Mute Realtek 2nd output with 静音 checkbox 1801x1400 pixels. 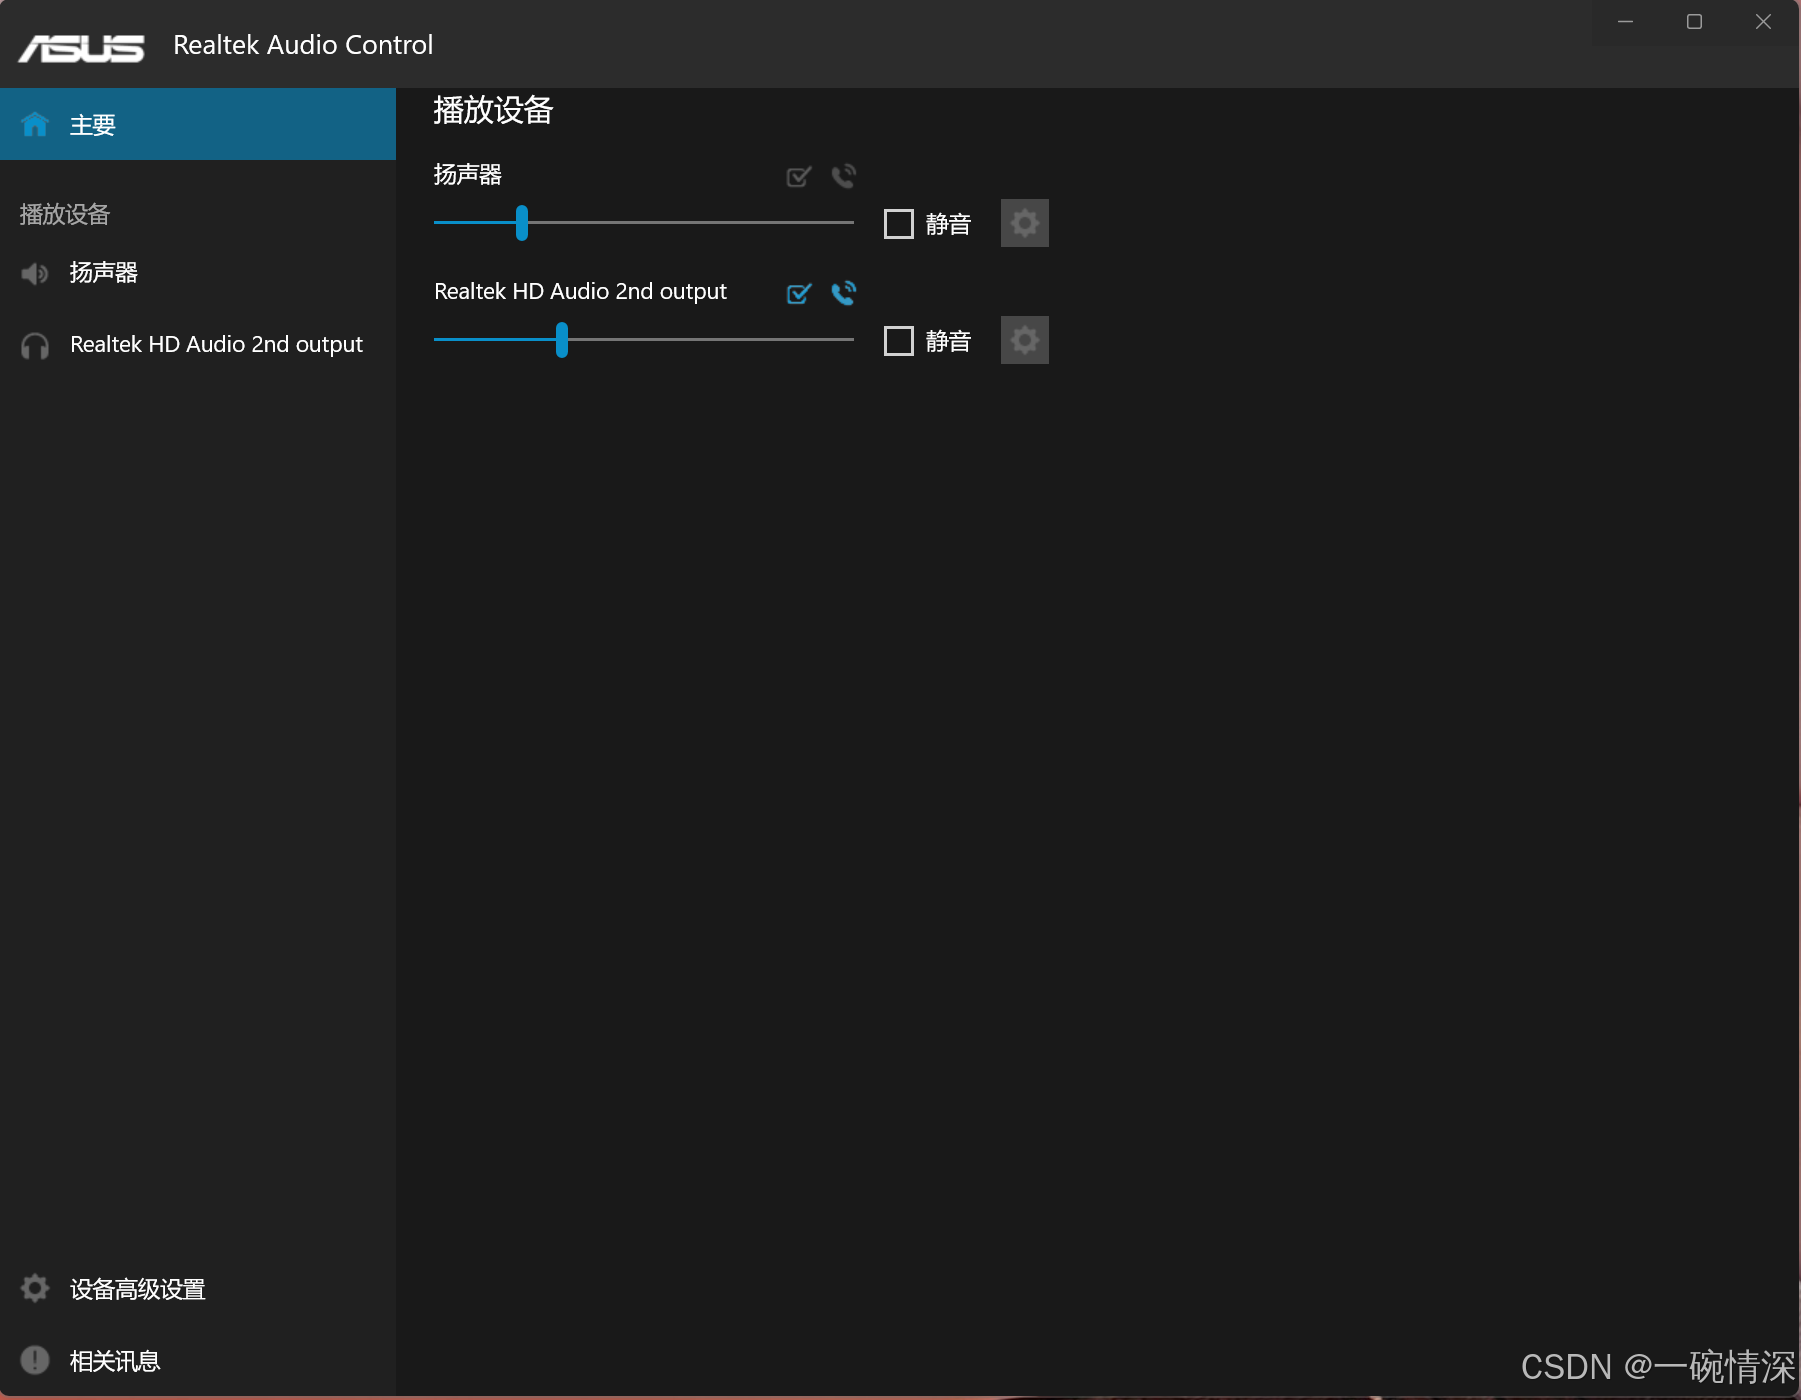899,341
